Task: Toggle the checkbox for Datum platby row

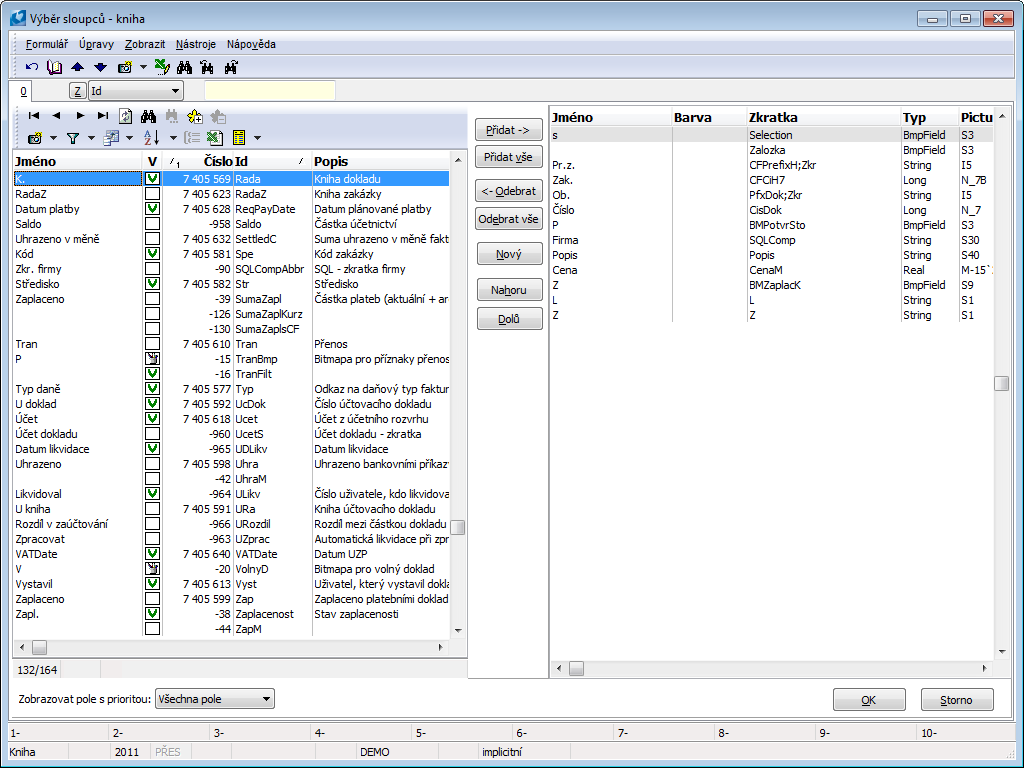Action: (x=152, y=209)
